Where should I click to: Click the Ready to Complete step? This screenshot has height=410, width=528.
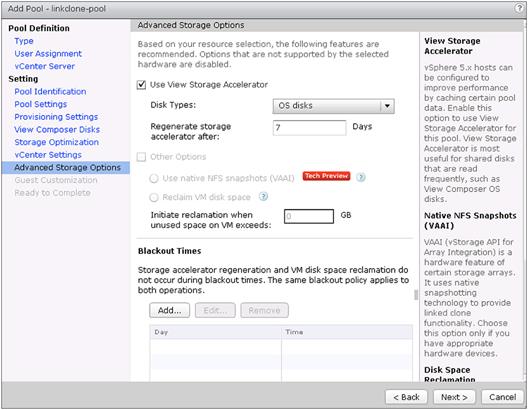52,193
